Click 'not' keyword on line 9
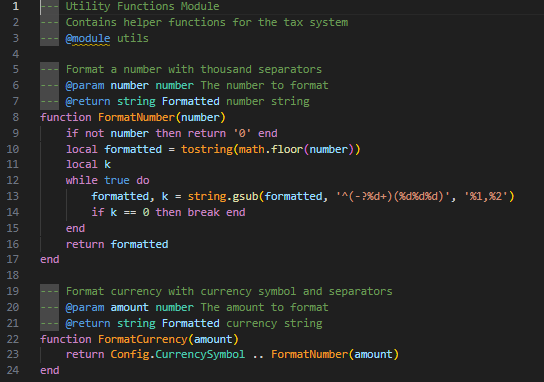Image resolution: width=544 pixels, height=382 pixels. click(94, 133)
